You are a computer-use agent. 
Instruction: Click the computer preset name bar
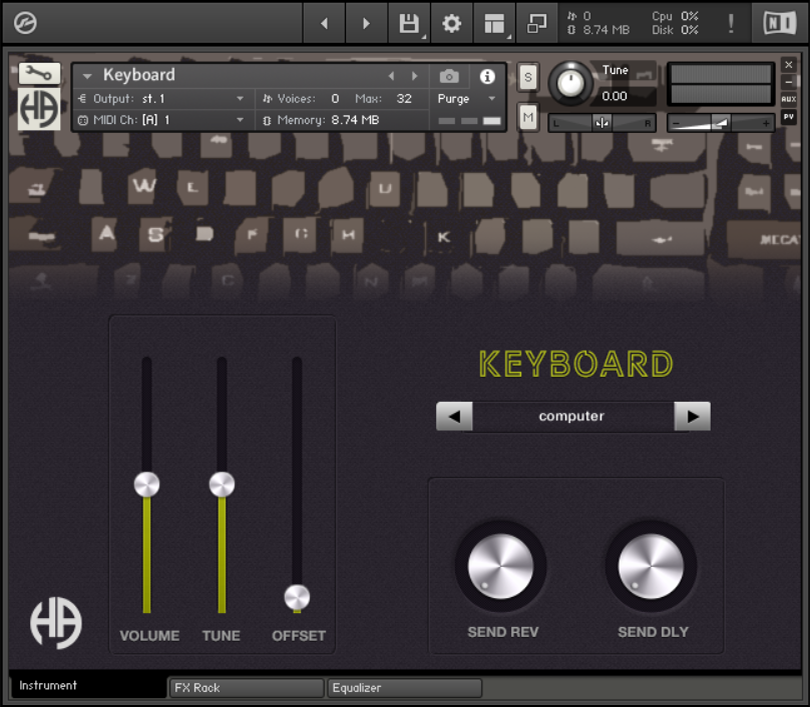click(573, 416)
